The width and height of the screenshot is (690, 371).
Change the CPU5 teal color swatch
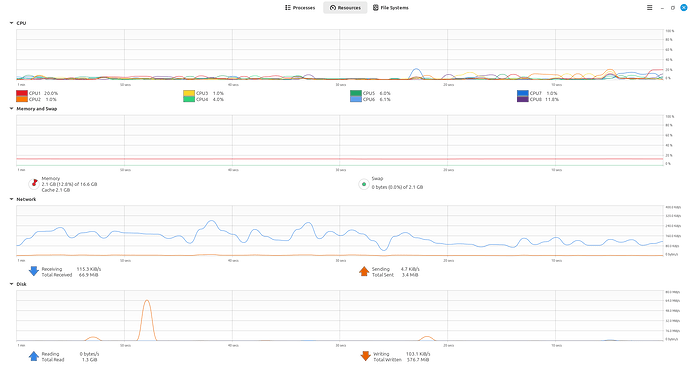[356, 93]
